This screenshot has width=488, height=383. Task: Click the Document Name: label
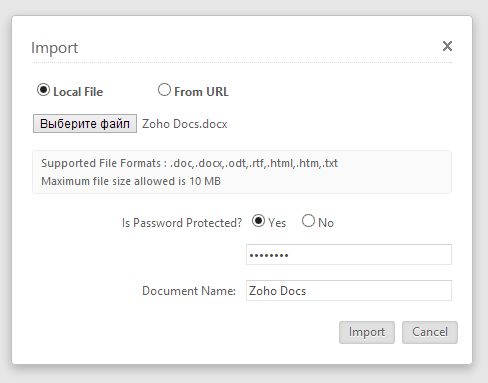pyautogui.click(x=189, y=291)
